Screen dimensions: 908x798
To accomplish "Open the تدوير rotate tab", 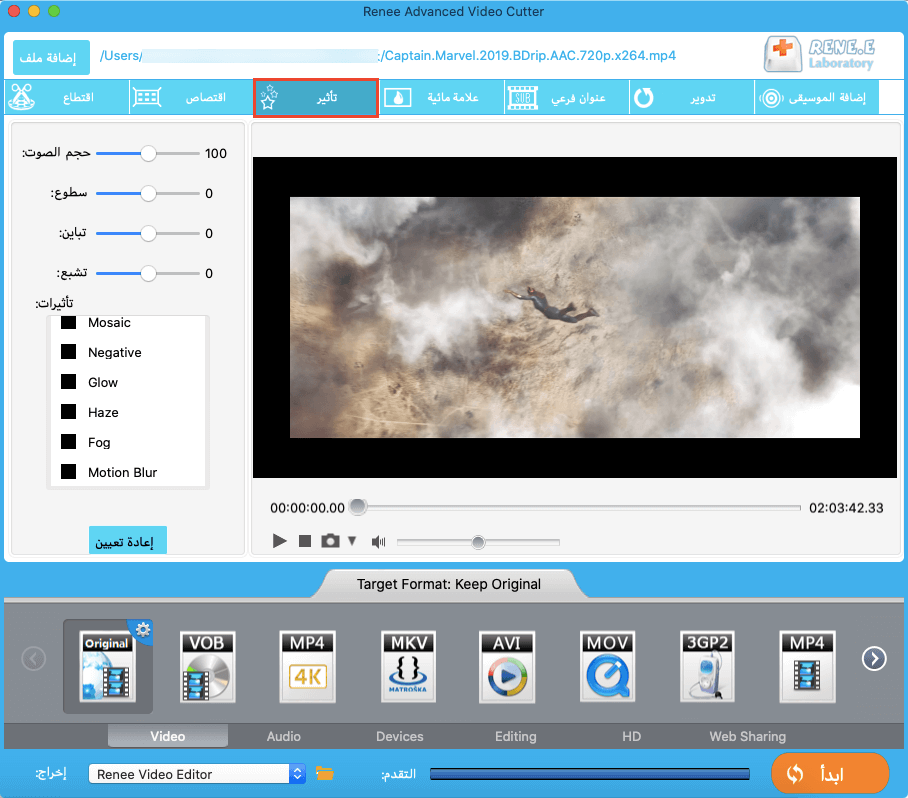I will click(x=692, y=97).
